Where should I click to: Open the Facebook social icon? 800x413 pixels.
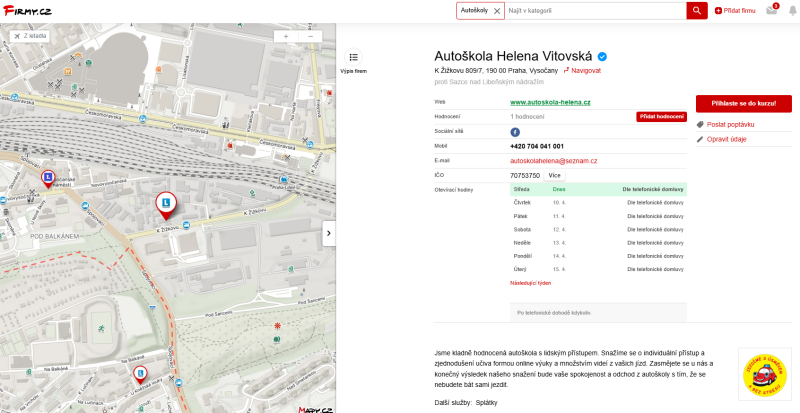point(515,132)
